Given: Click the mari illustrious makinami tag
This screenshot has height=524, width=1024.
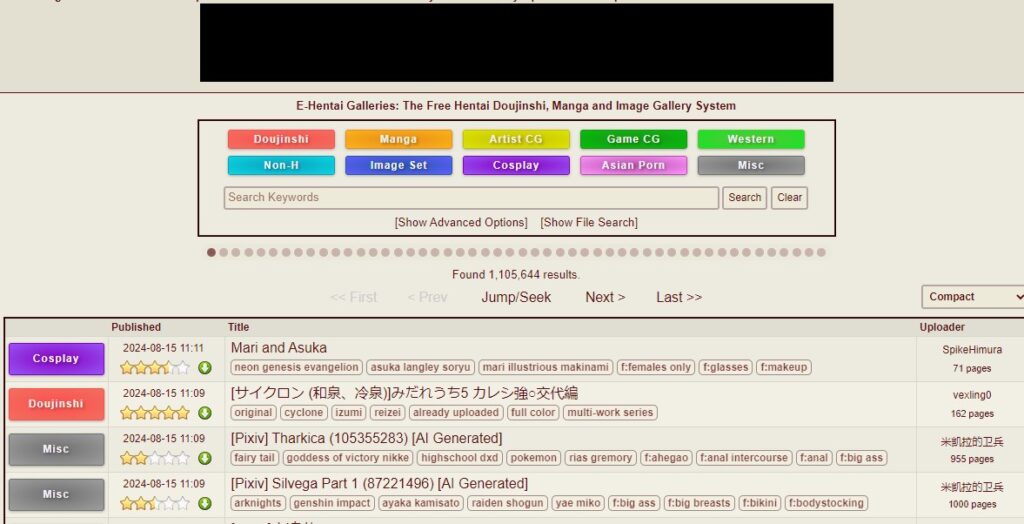Looking at the screenshot, I should [x=545, y=367].
